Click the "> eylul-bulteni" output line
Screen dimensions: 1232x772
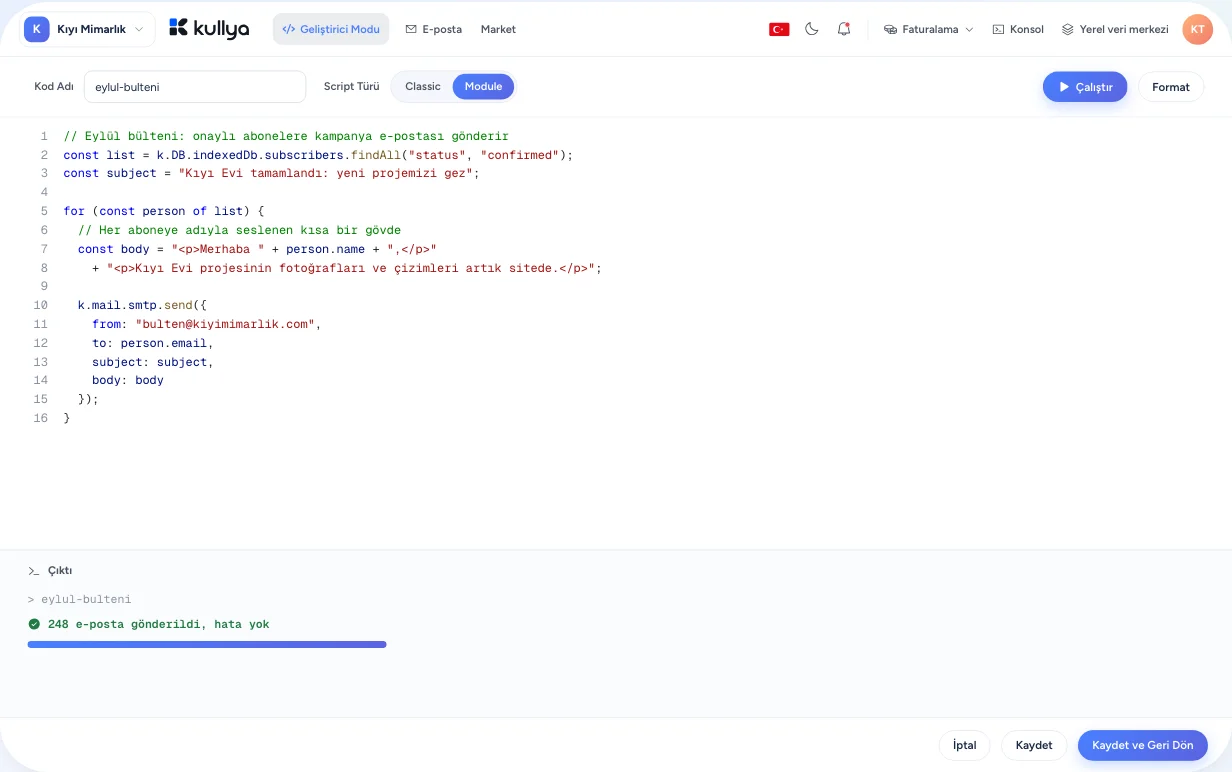79,600
